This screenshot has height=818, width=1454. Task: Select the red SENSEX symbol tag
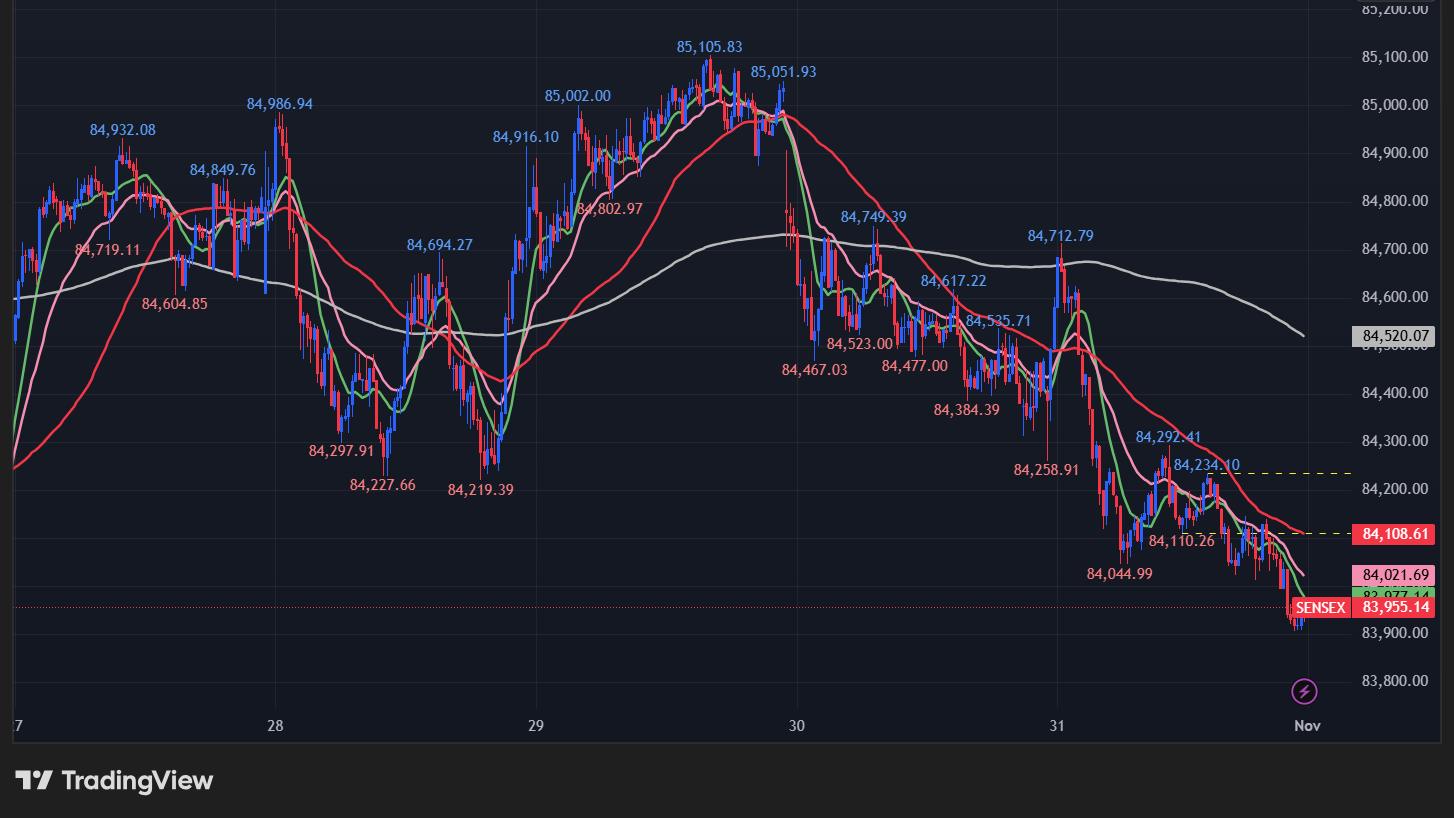(1320, 608)
